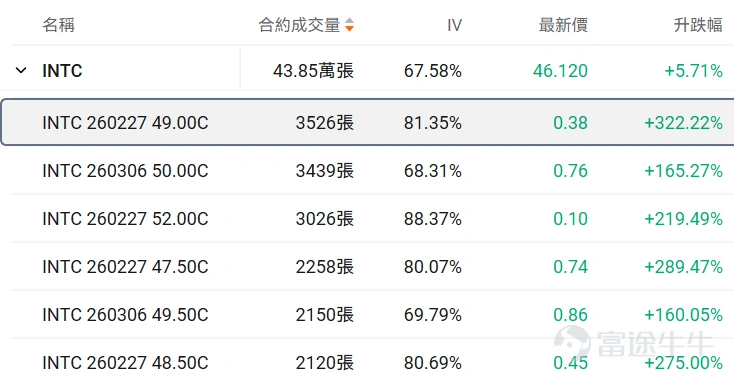Click change +160.05% cell
This screenshot has width=734, height=380.
(x=684, y=315)
